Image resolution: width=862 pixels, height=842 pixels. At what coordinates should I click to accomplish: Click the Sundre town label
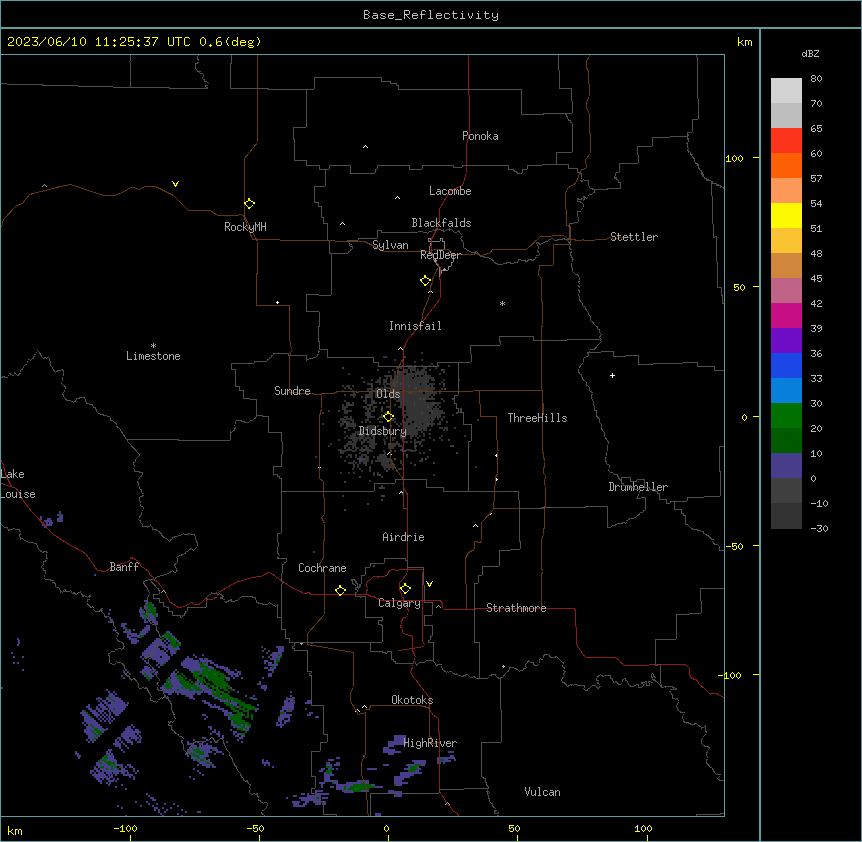[292, 391]
